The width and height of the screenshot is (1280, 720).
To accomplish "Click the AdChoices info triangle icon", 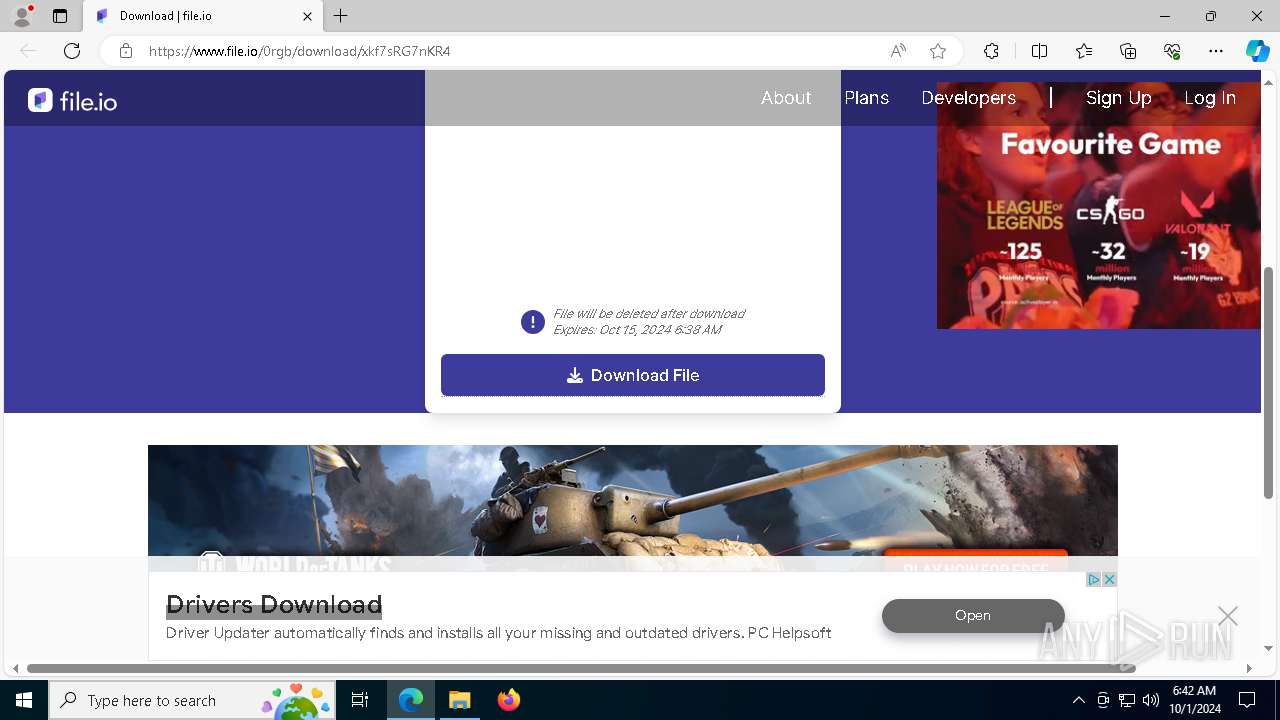I will (x=1094, y=580).
